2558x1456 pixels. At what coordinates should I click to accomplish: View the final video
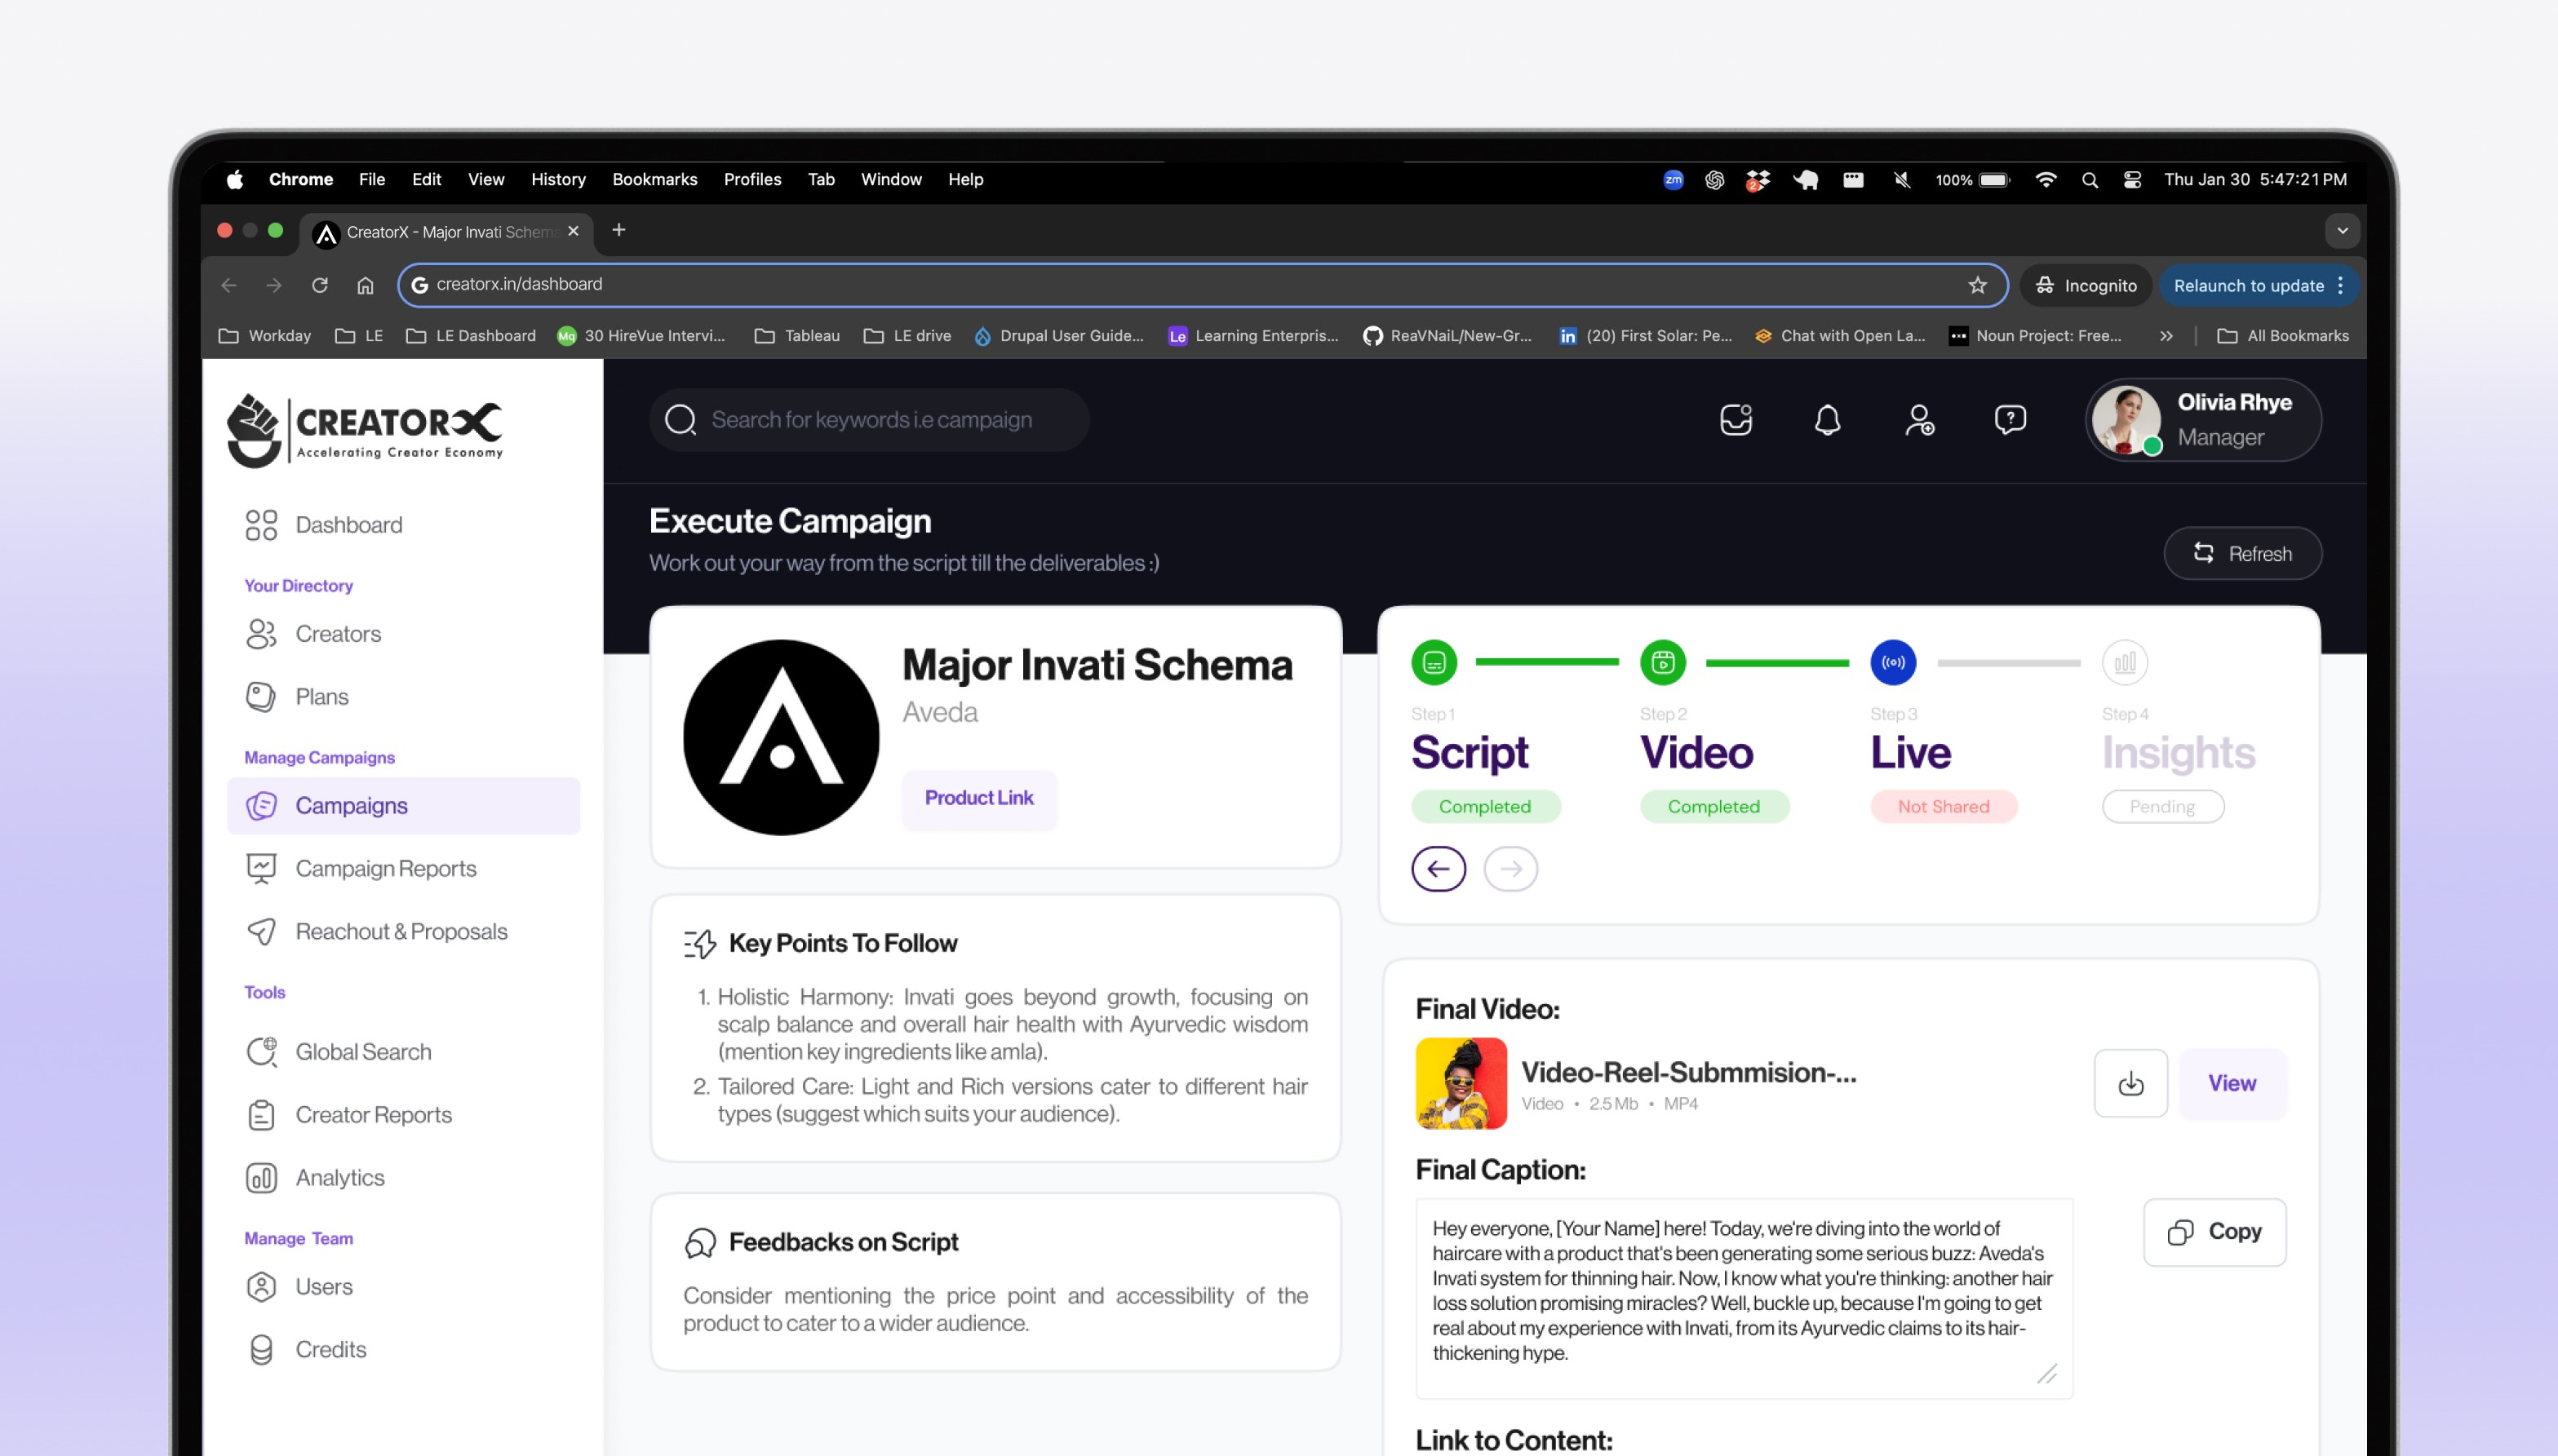click(2232, 1083)
